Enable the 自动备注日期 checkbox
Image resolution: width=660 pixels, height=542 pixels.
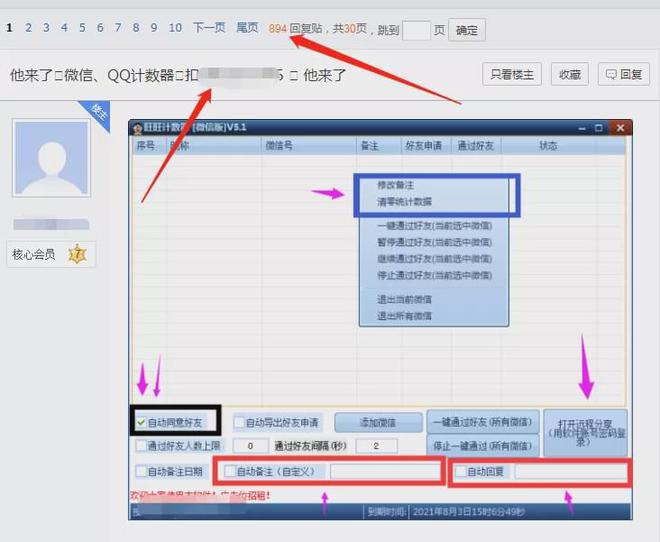point(140,471)
